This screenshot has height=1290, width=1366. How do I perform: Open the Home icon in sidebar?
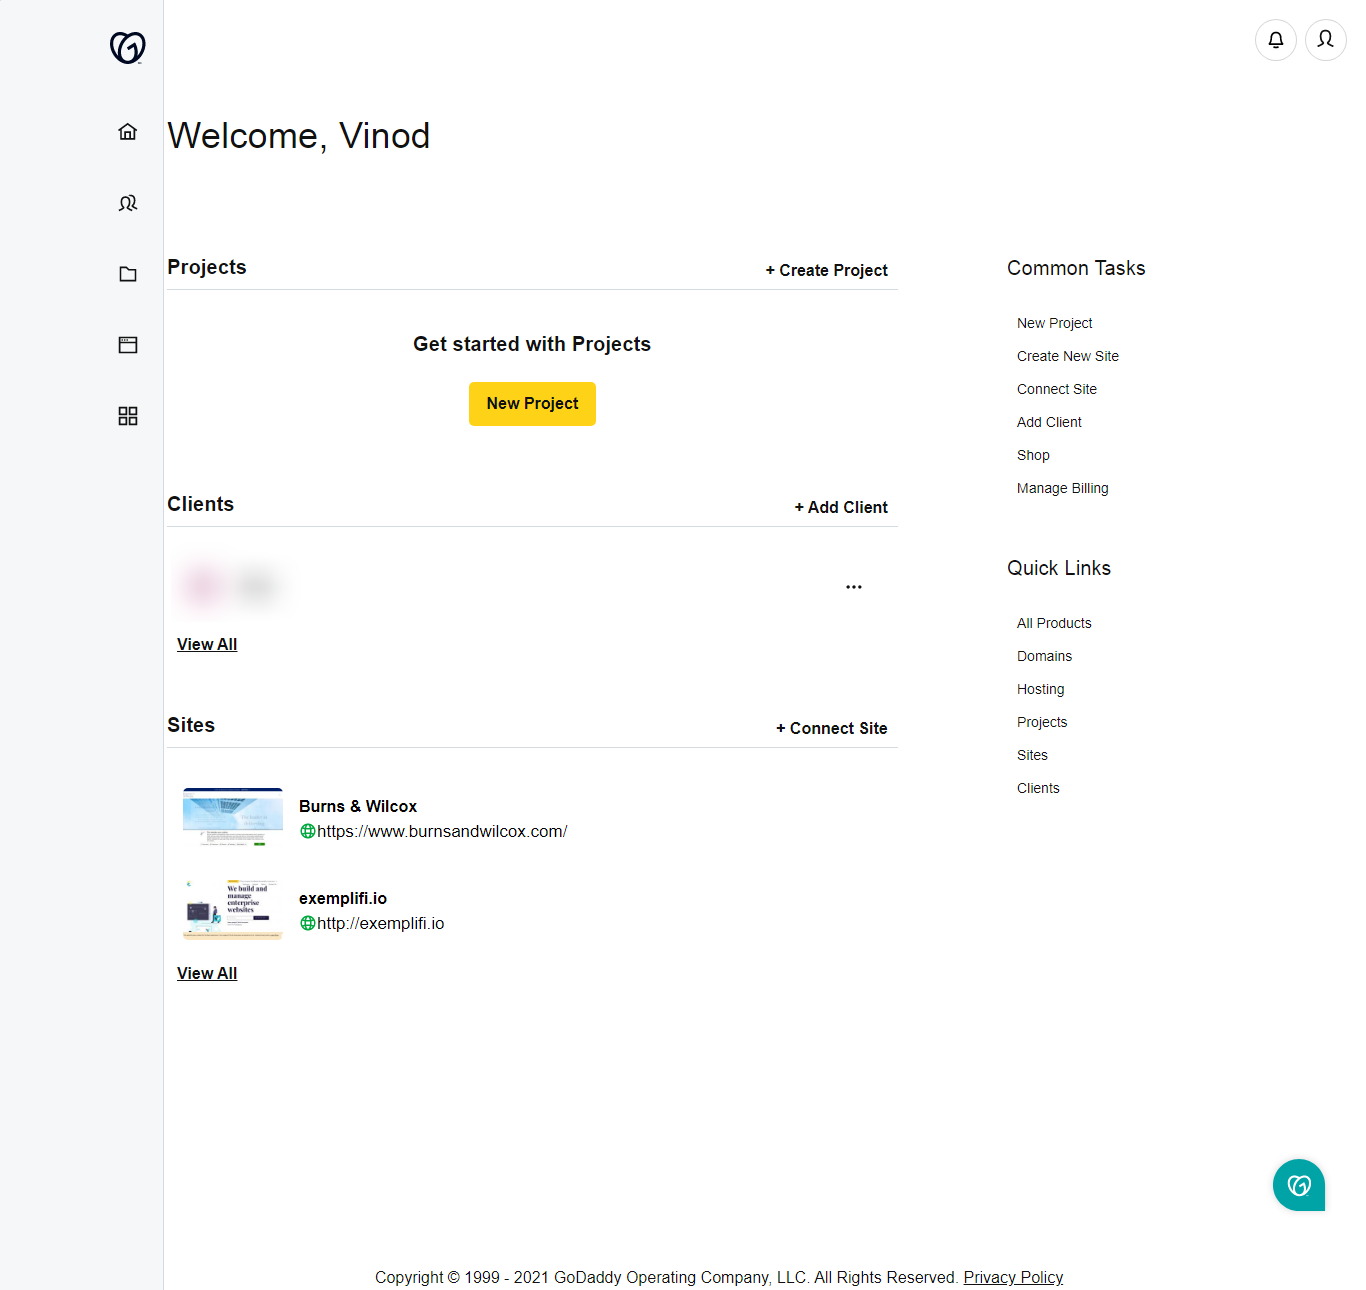coord(128,132)
